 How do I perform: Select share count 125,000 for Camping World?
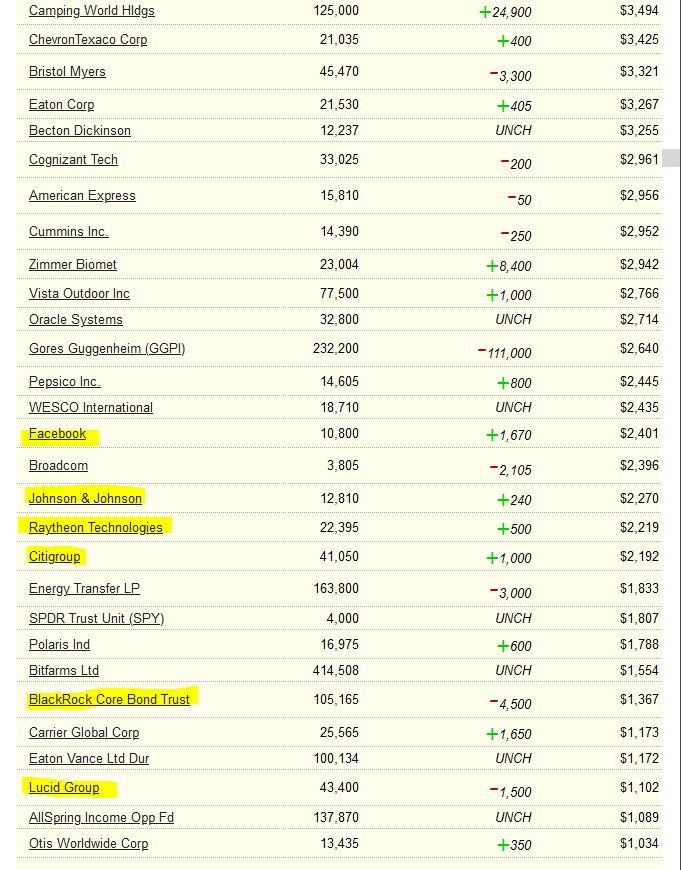coord(336,11)
